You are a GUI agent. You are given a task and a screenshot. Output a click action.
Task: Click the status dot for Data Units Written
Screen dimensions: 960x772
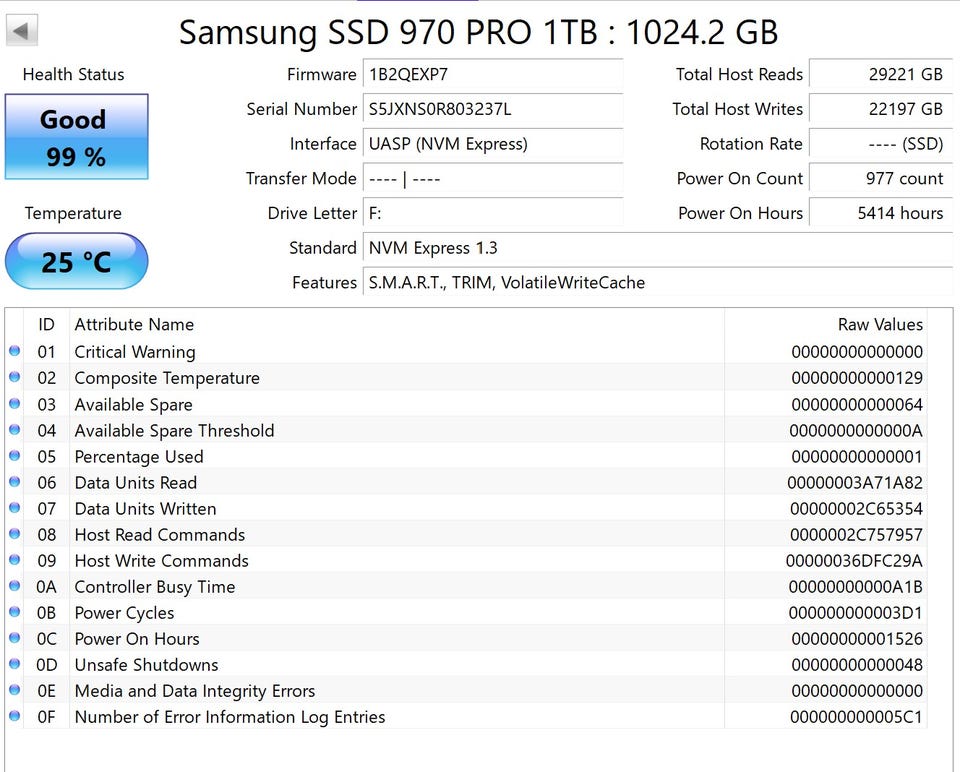point(15,508)
